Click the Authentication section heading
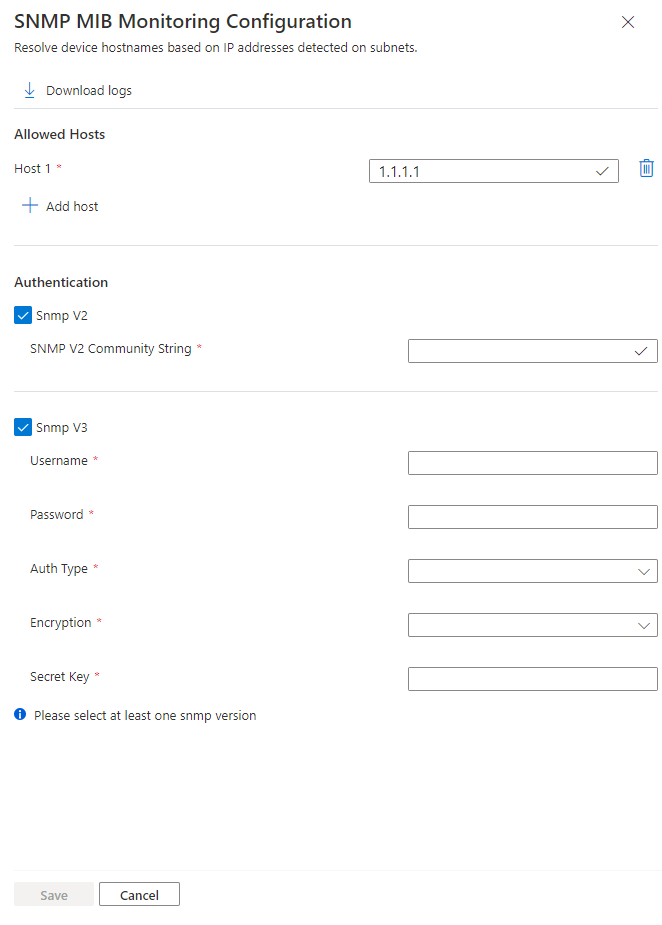This screenshot has height=925, width=662. 60,282
